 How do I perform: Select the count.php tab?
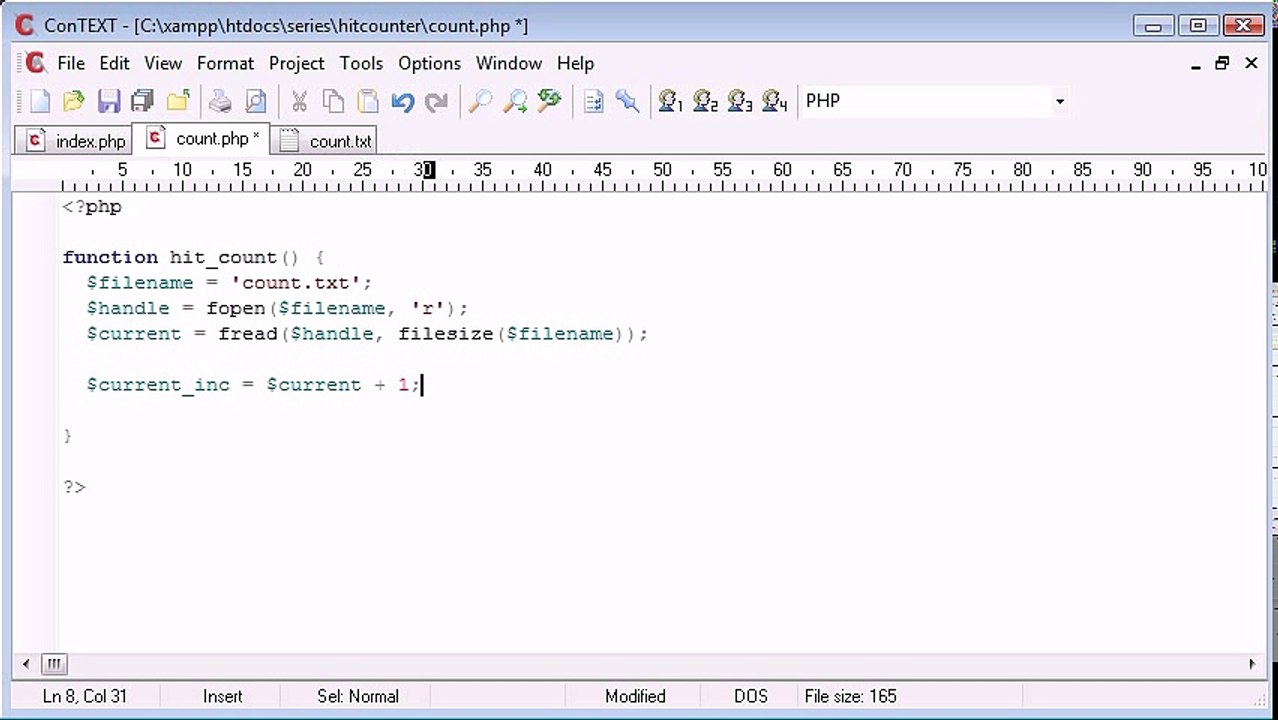click(203, 139)
